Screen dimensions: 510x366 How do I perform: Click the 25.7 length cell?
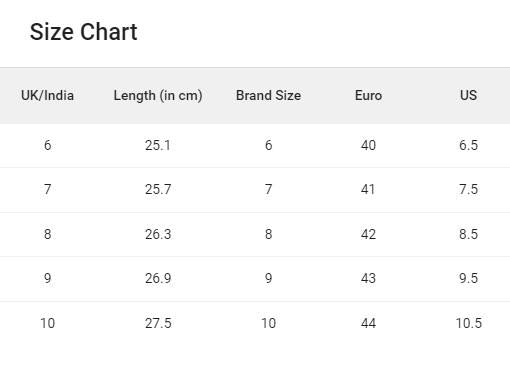point(158,189)
